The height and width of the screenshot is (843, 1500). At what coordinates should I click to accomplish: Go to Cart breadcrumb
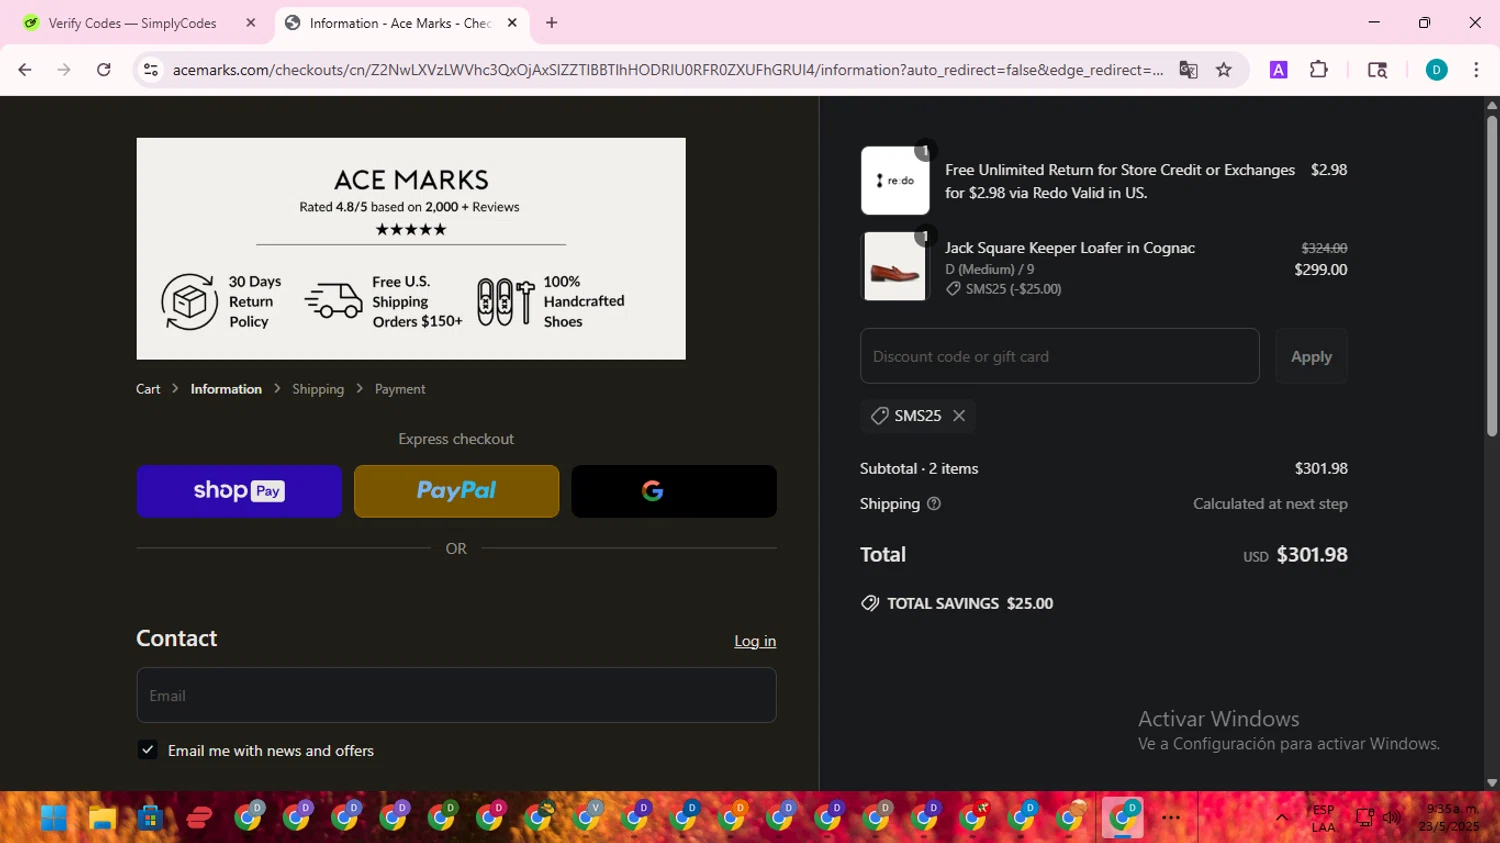pyautogui.click(x=148, y=389)
